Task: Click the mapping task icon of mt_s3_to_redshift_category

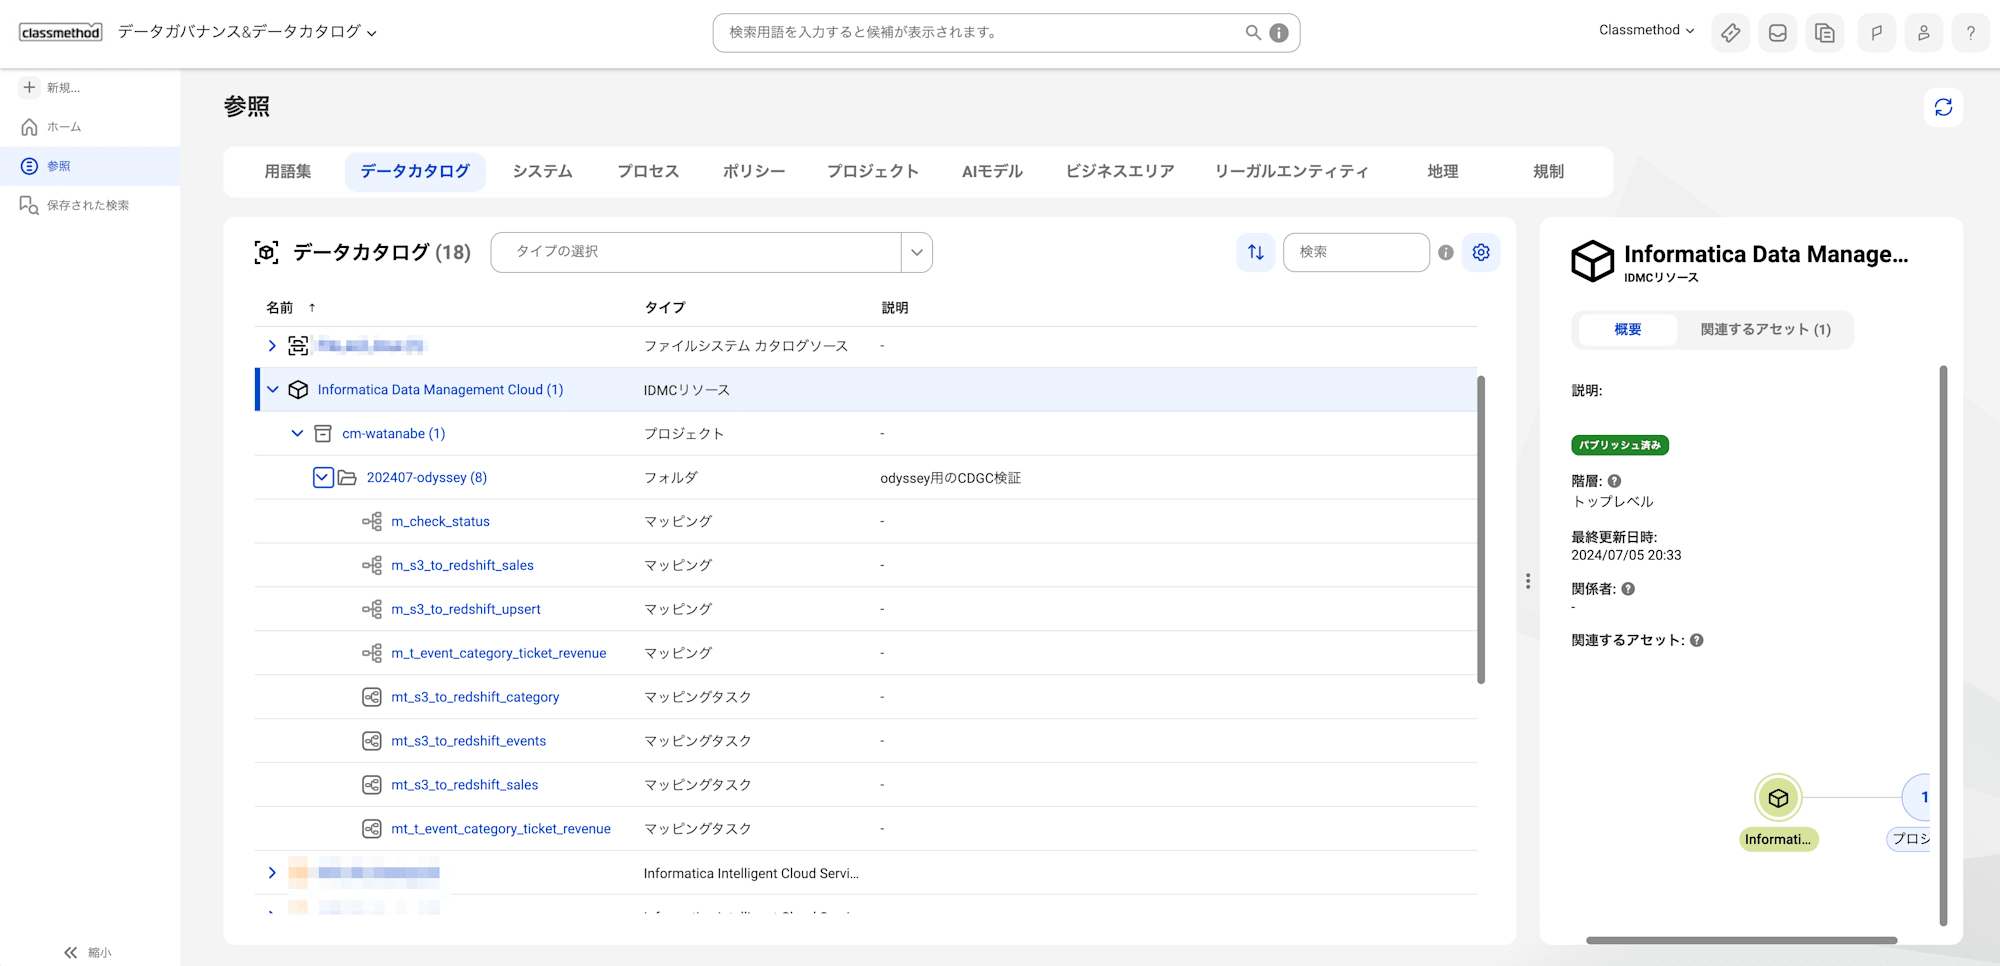Action: tap(372, 697)
